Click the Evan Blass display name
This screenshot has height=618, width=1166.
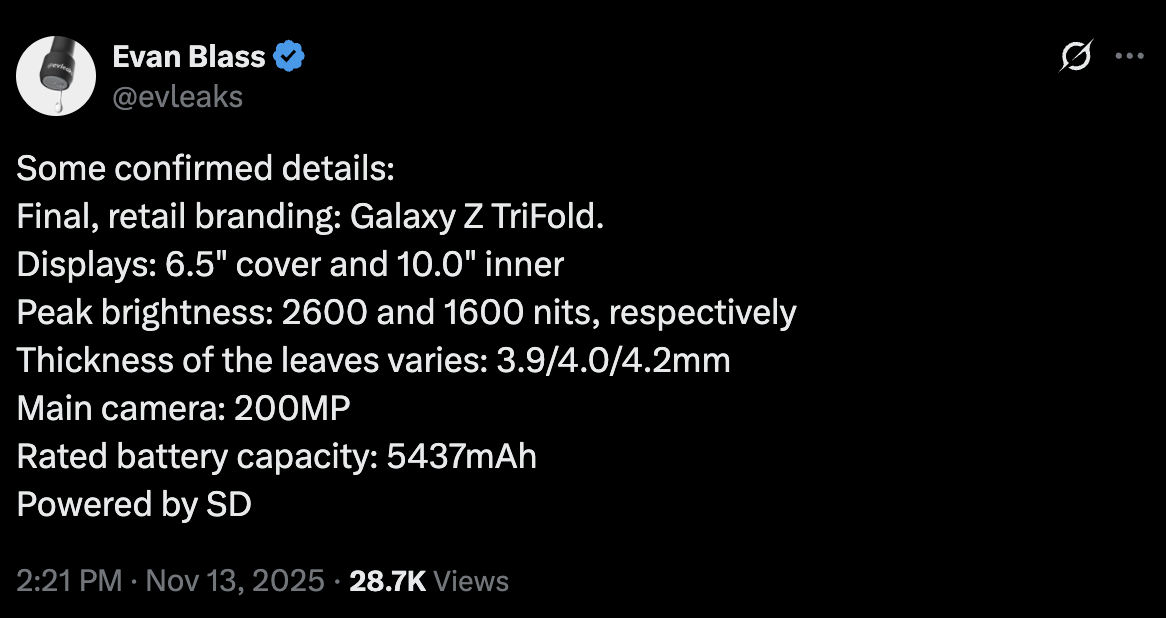pyautogui.click(x=190, y=57)
